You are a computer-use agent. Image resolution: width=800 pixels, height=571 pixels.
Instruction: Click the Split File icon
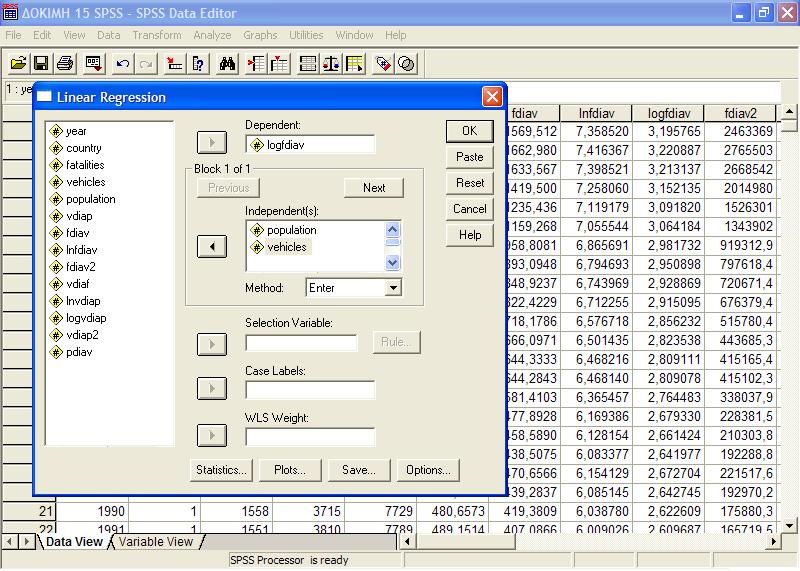(x=308, y=64)
